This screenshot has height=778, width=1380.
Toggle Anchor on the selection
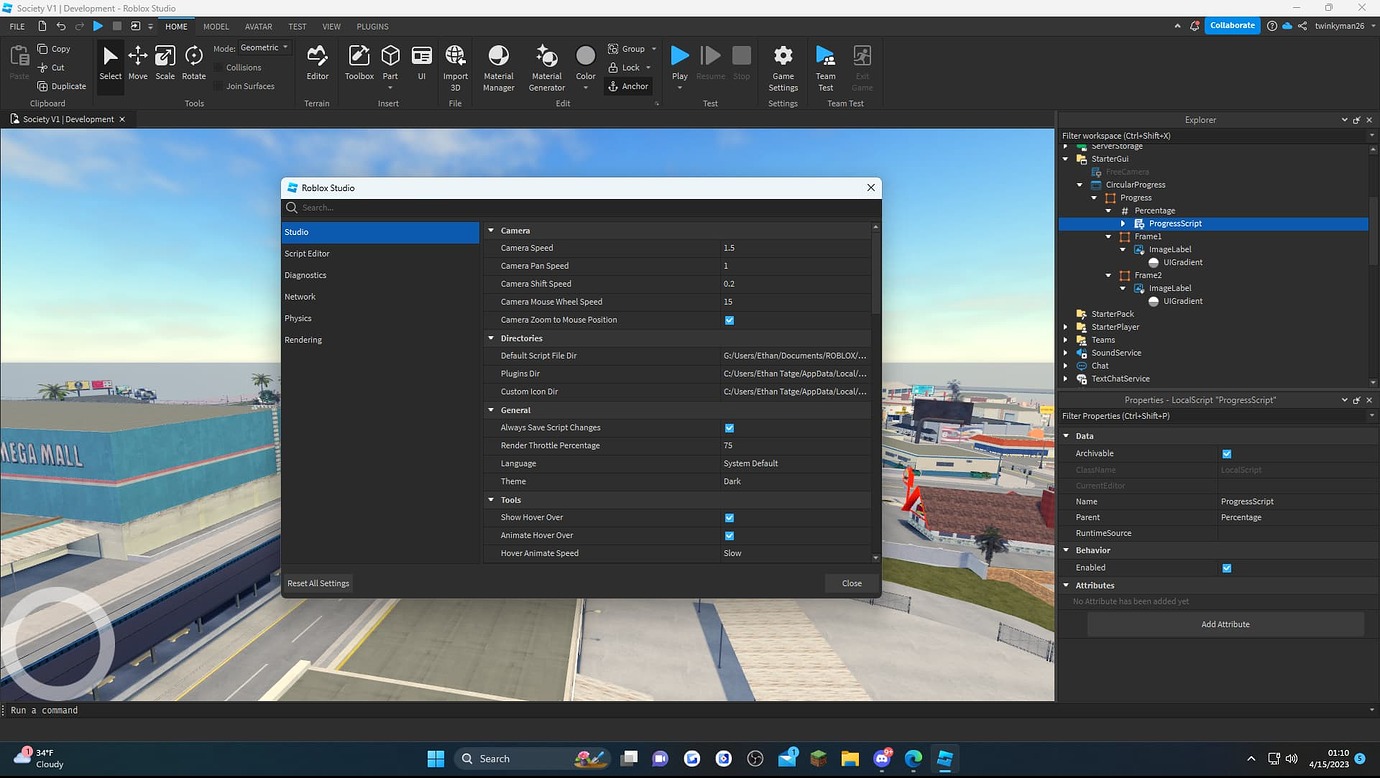pos(629,86)
